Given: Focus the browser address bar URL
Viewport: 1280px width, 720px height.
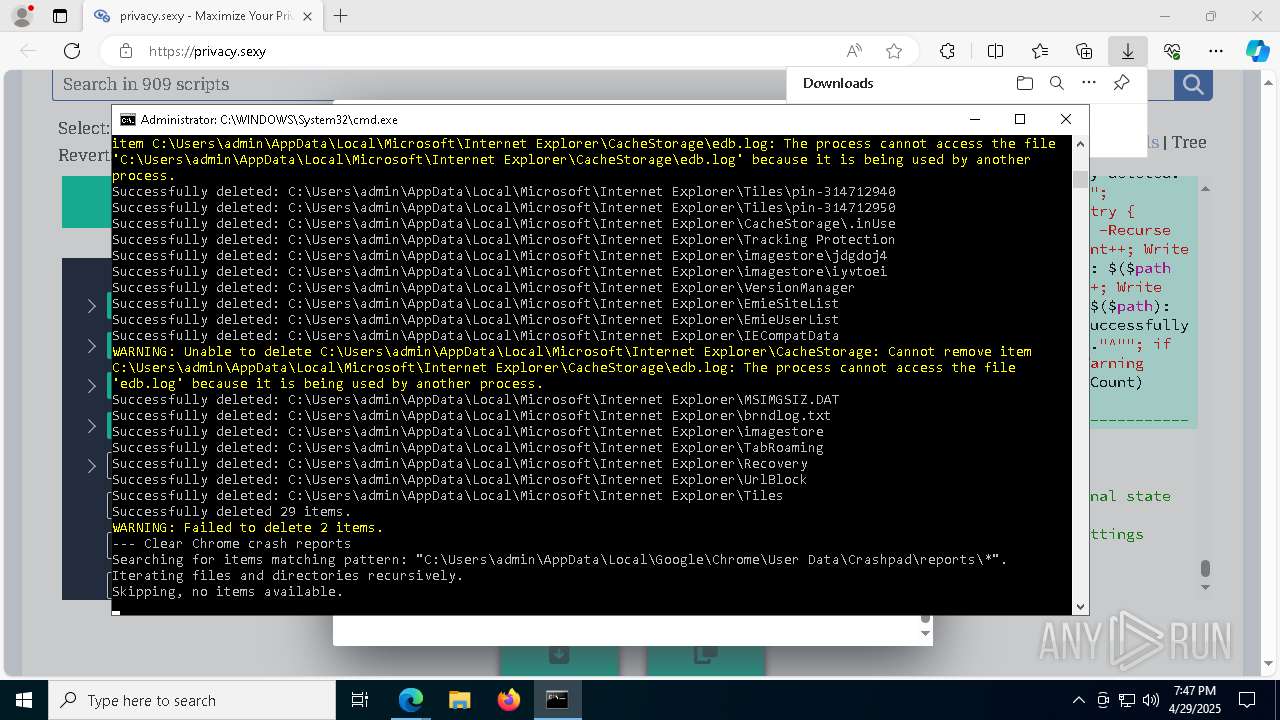Looking at the screenshot, I should [207, 51].
